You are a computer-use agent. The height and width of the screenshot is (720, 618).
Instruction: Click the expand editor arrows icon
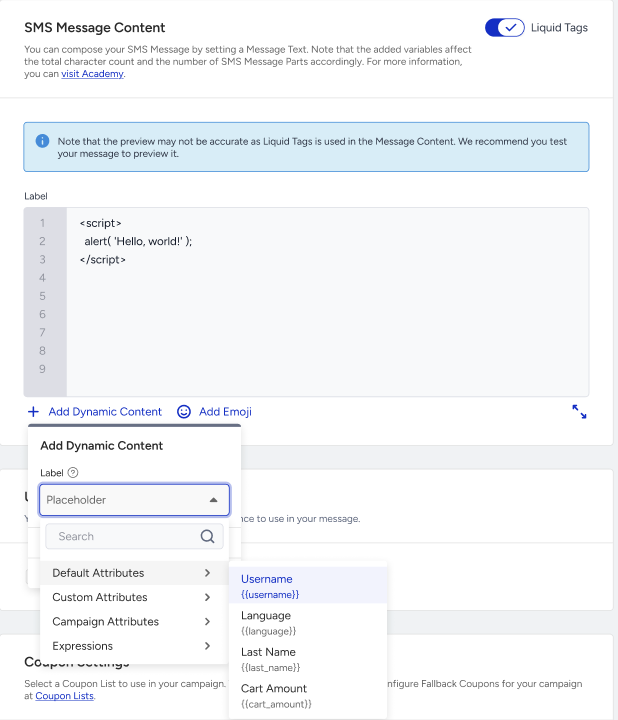[579, 411]
